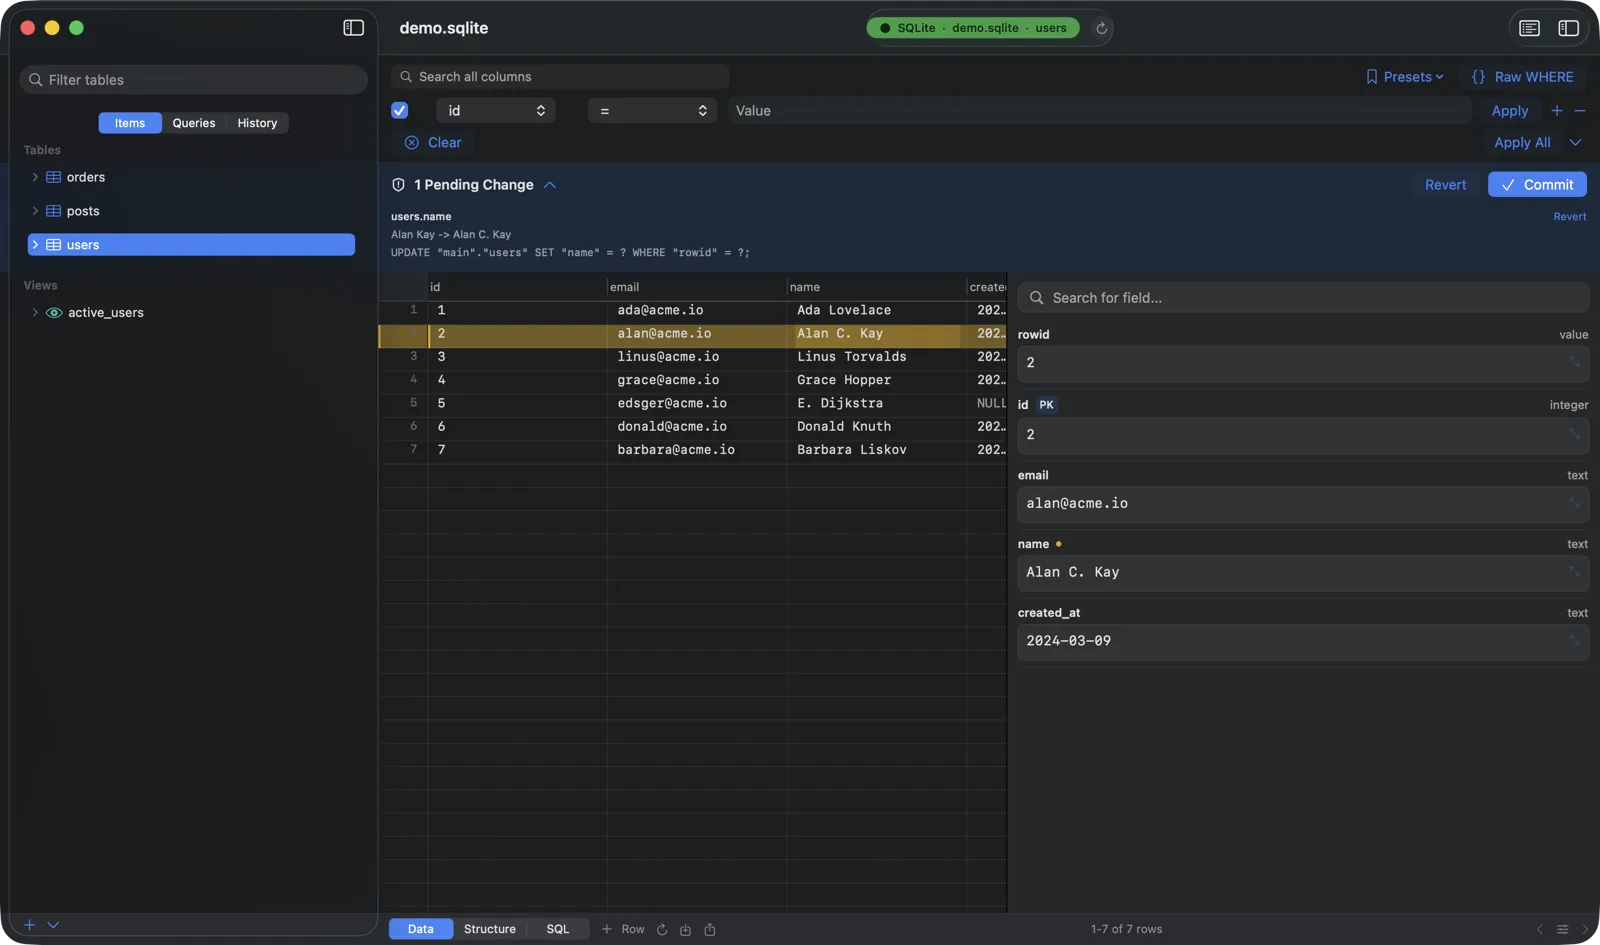Click the import icon in bottom bar
The height and width of the screenshot is (945, 1600).
pyautogui.click(x=686, y=929)
